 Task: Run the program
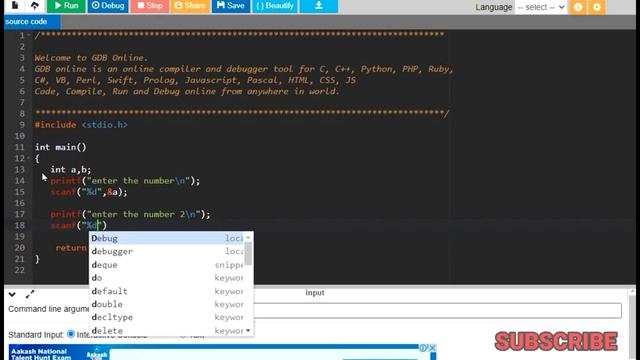click(x=66, y=6)
